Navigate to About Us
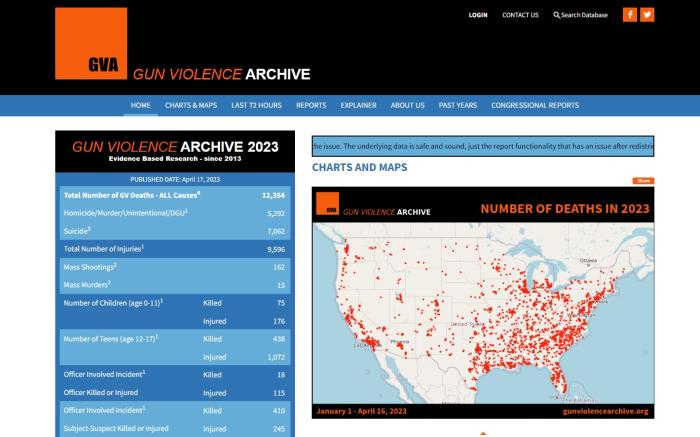 407,105
